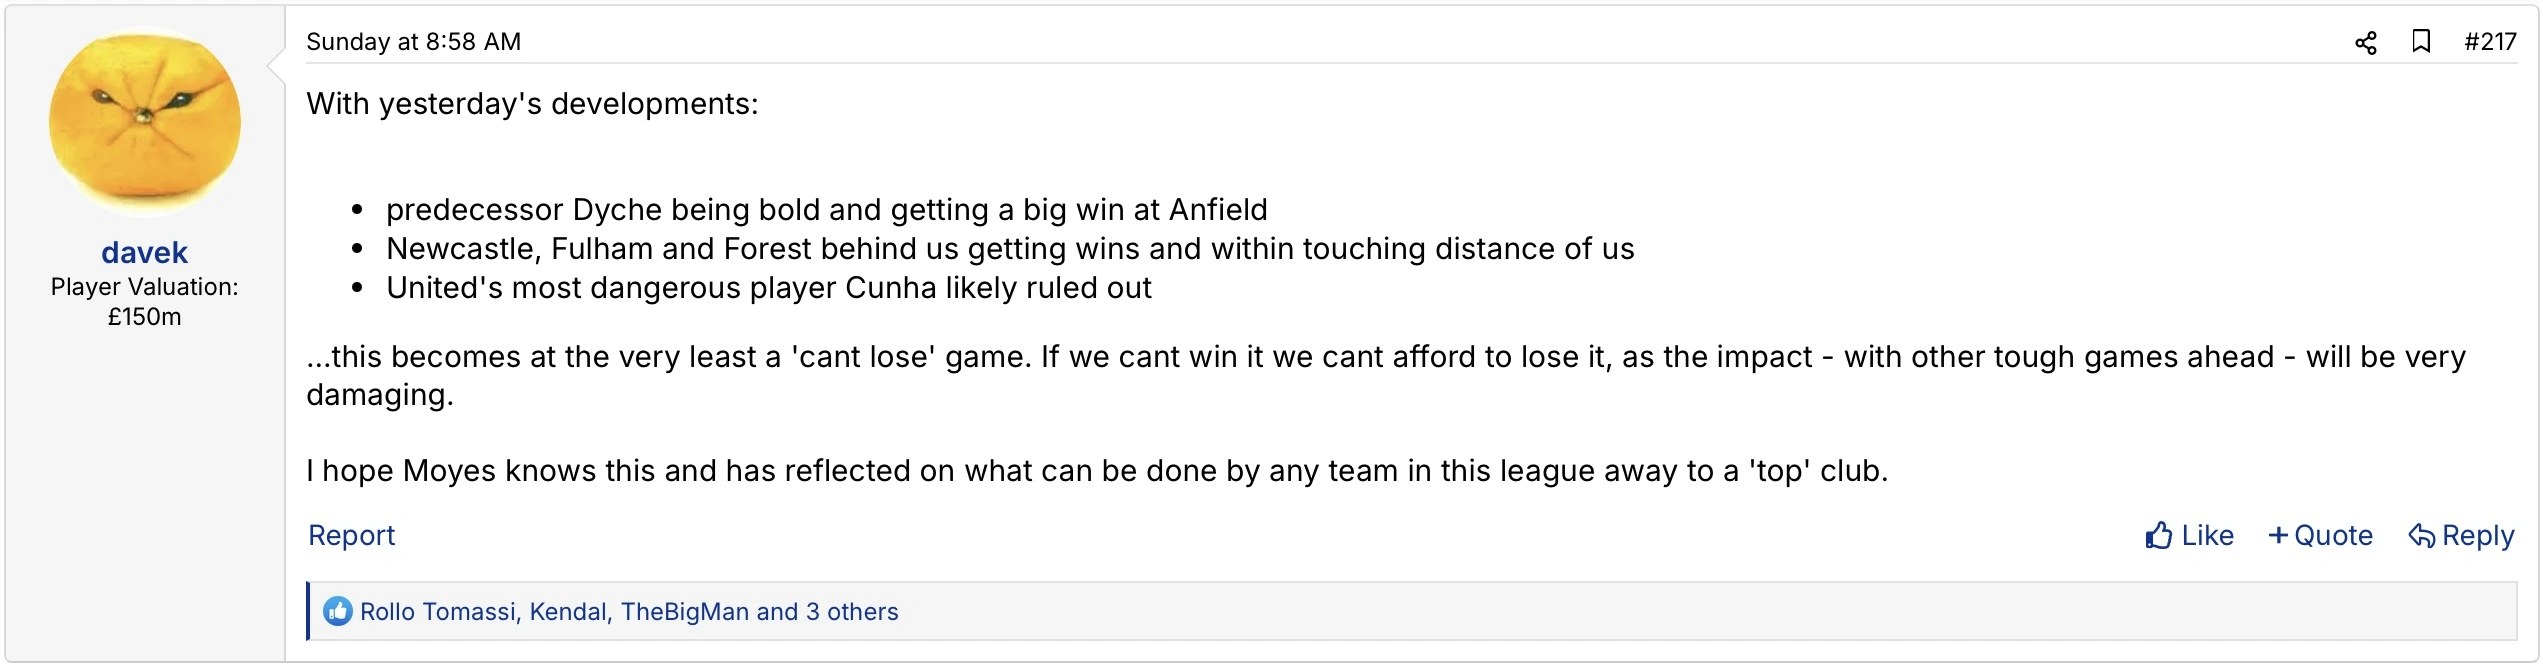
Task: Bookmark this post with the bookmark icon
Action: (2421, 42)
